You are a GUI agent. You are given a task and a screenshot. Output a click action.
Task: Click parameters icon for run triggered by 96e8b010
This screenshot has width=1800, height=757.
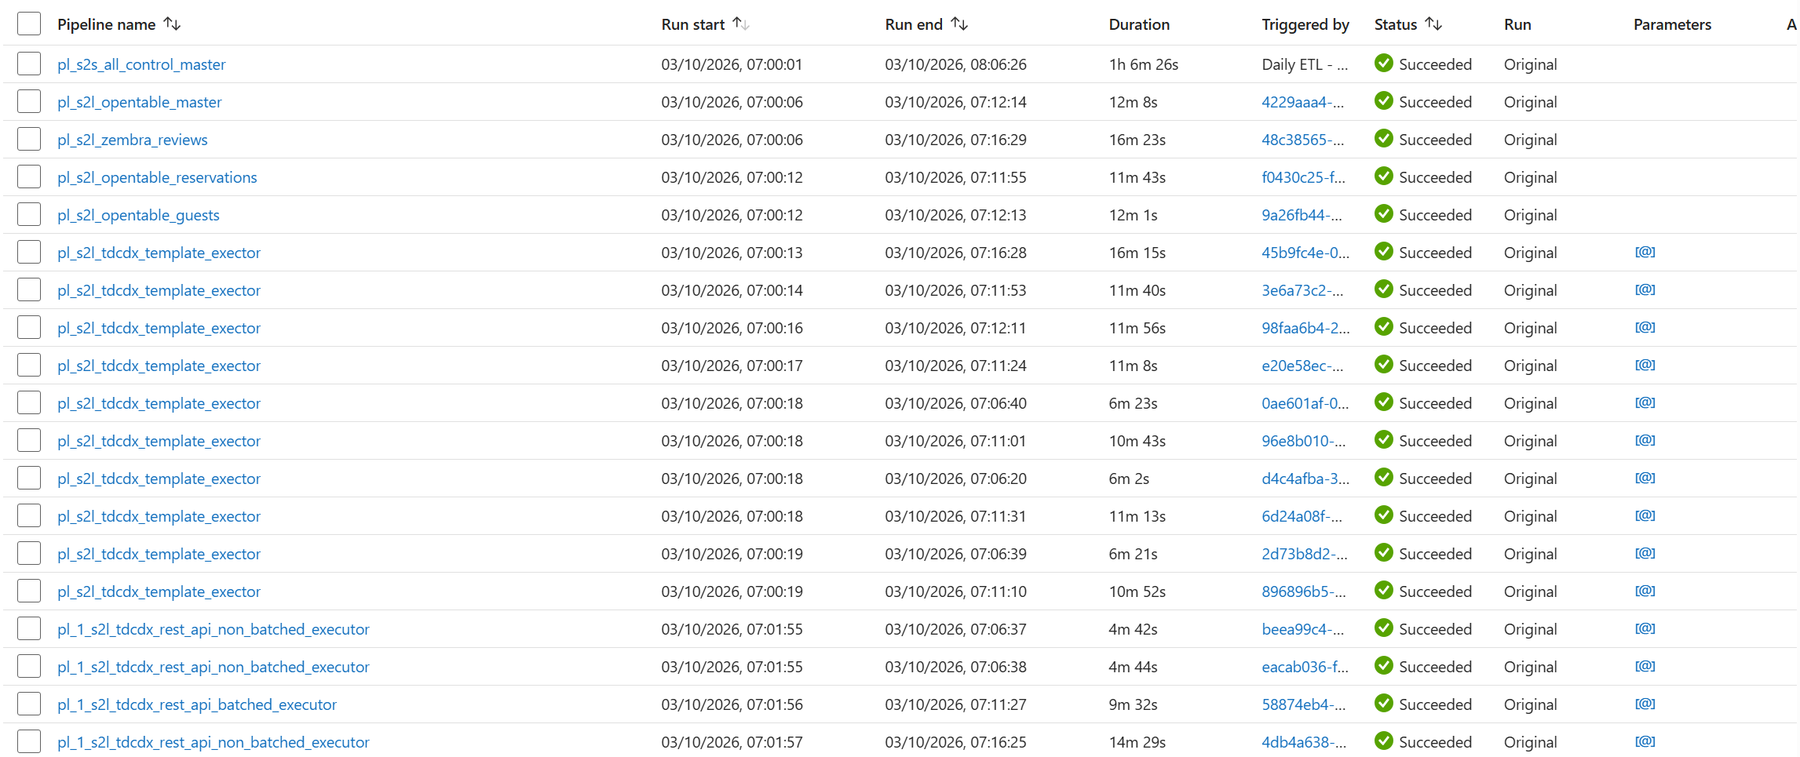coord(1645,441)
